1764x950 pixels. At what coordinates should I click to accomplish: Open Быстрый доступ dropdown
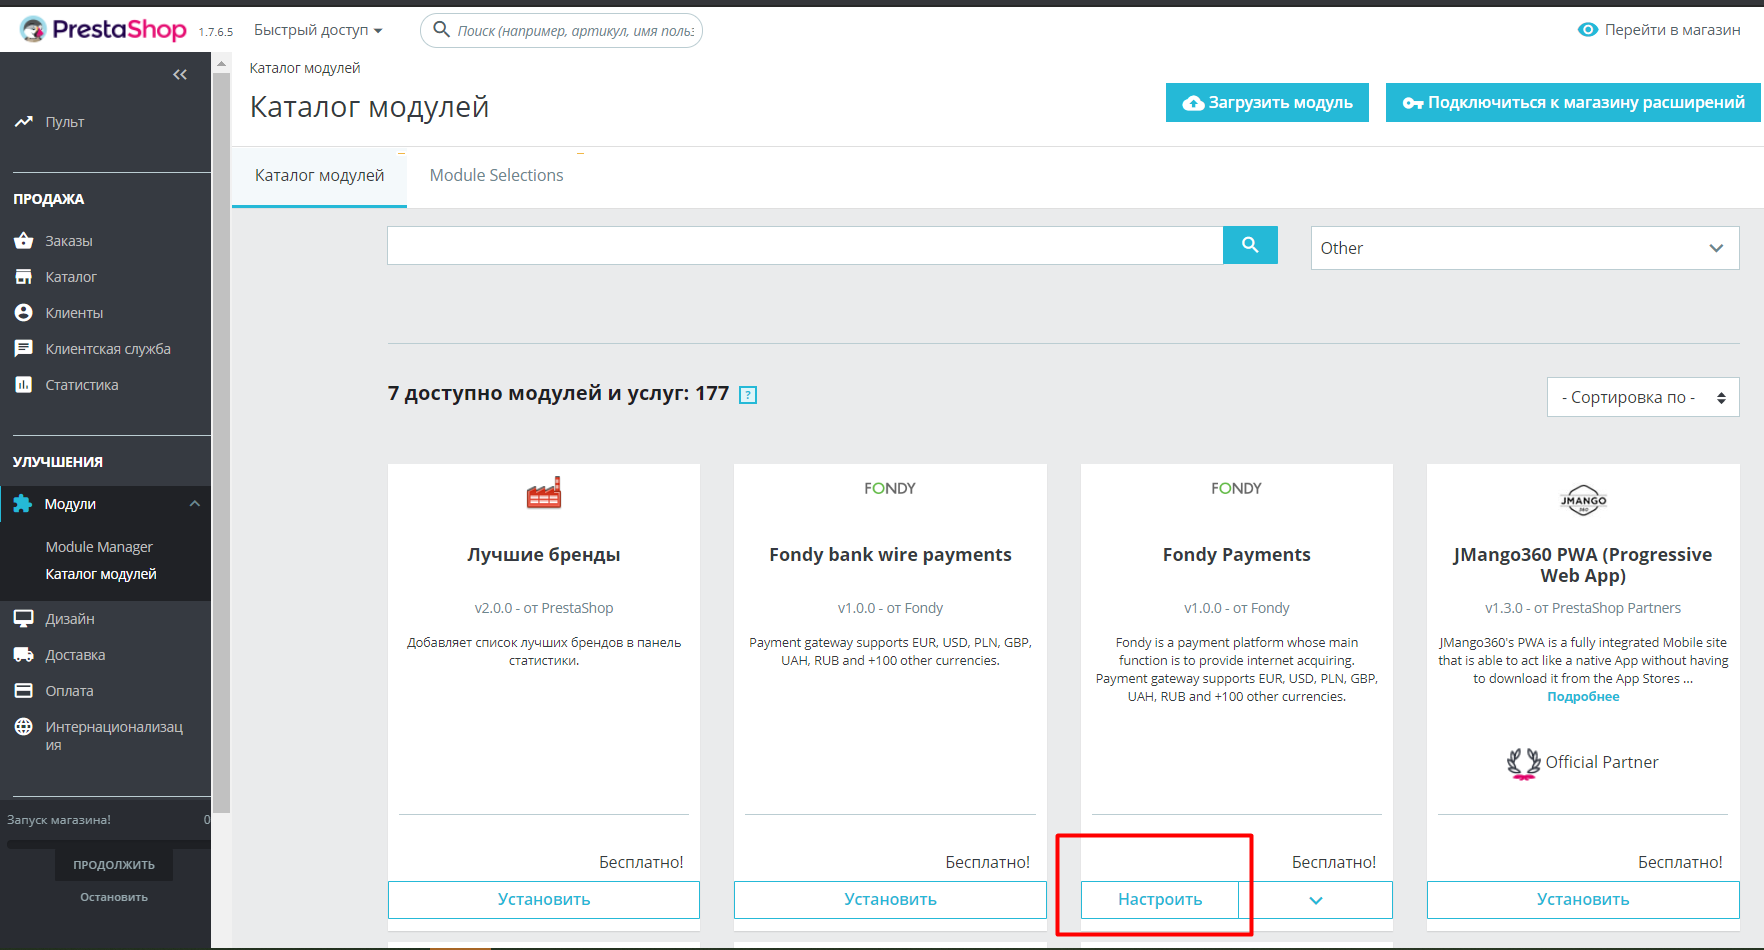pyautogui.click(x=318, y=30)
